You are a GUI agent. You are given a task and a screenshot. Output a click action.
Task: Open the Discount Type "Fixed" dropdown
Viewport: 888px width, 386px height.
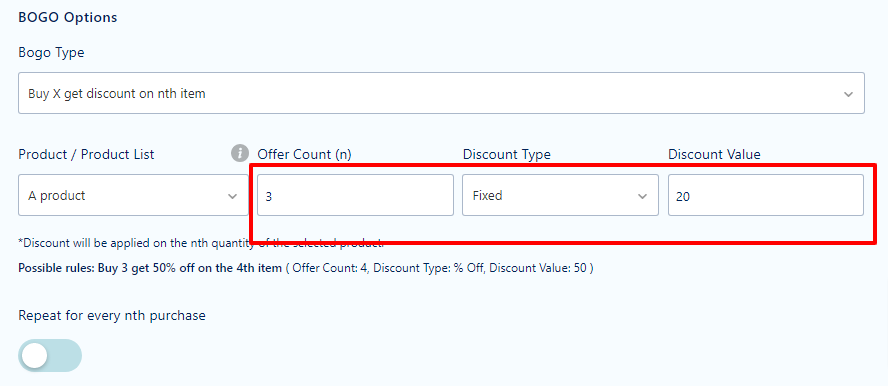[x=560, y=195]
